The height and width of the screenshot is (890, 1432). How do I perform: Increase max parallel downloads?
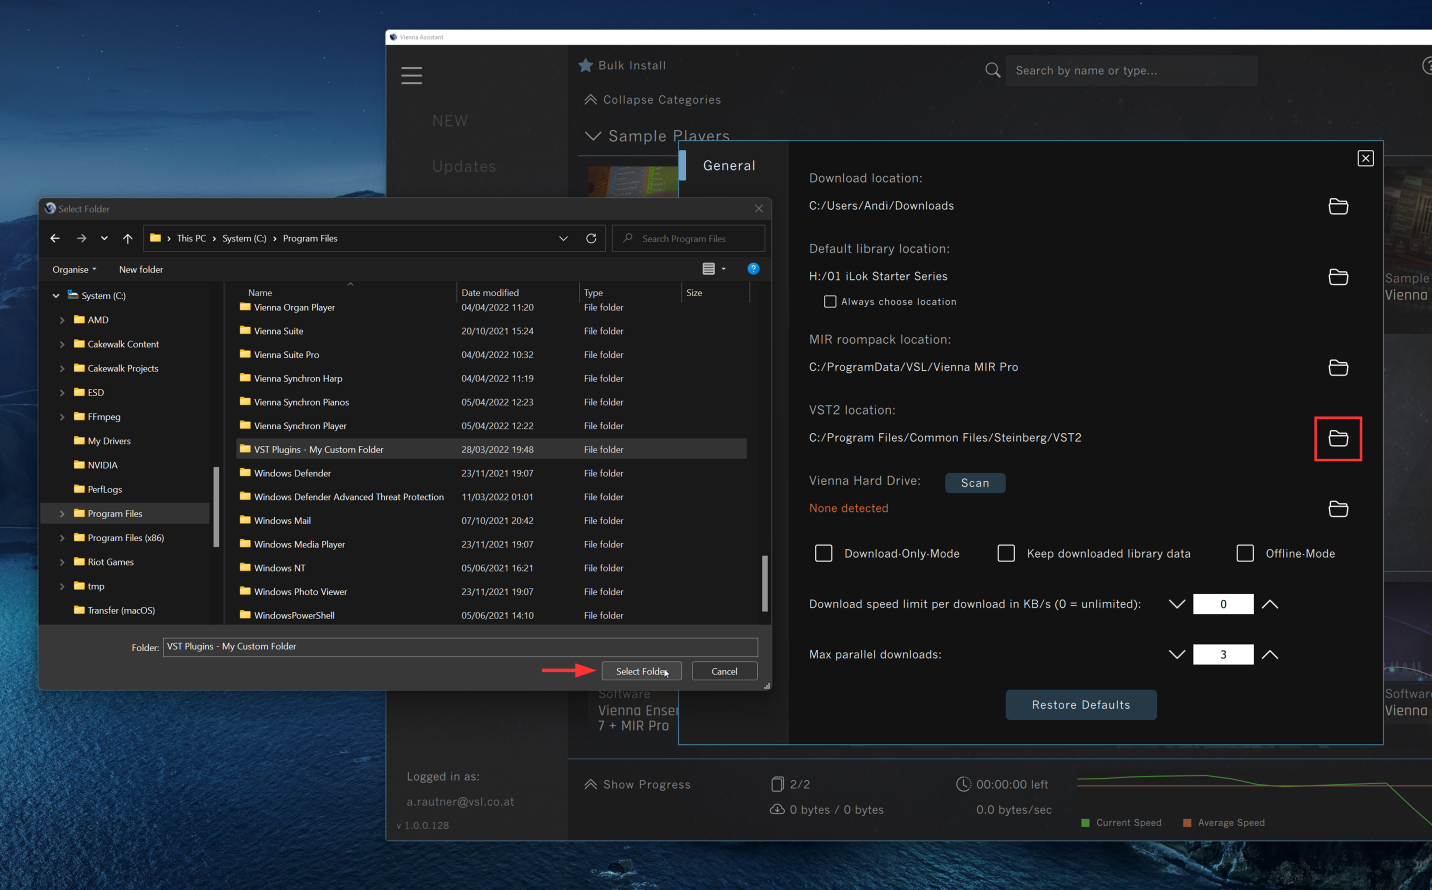coord(1270,654)
